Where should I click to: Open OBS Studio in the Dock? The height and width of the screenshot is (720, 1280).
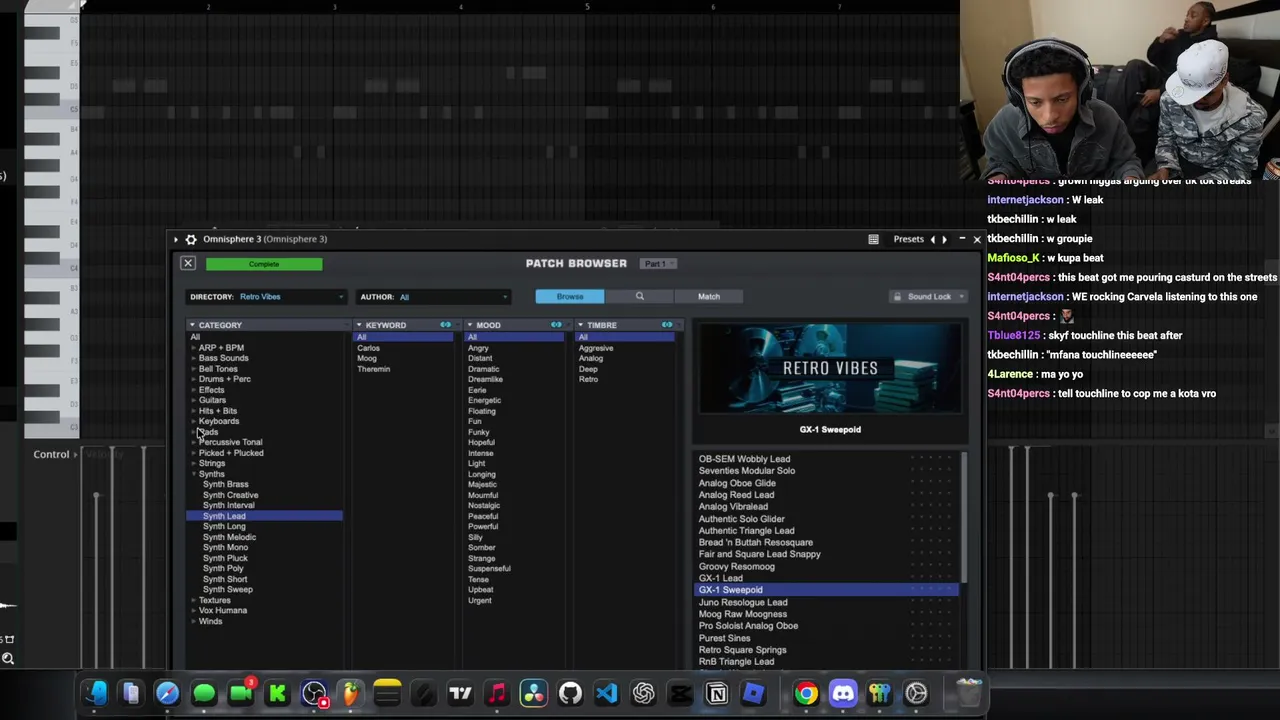(314, 693)
